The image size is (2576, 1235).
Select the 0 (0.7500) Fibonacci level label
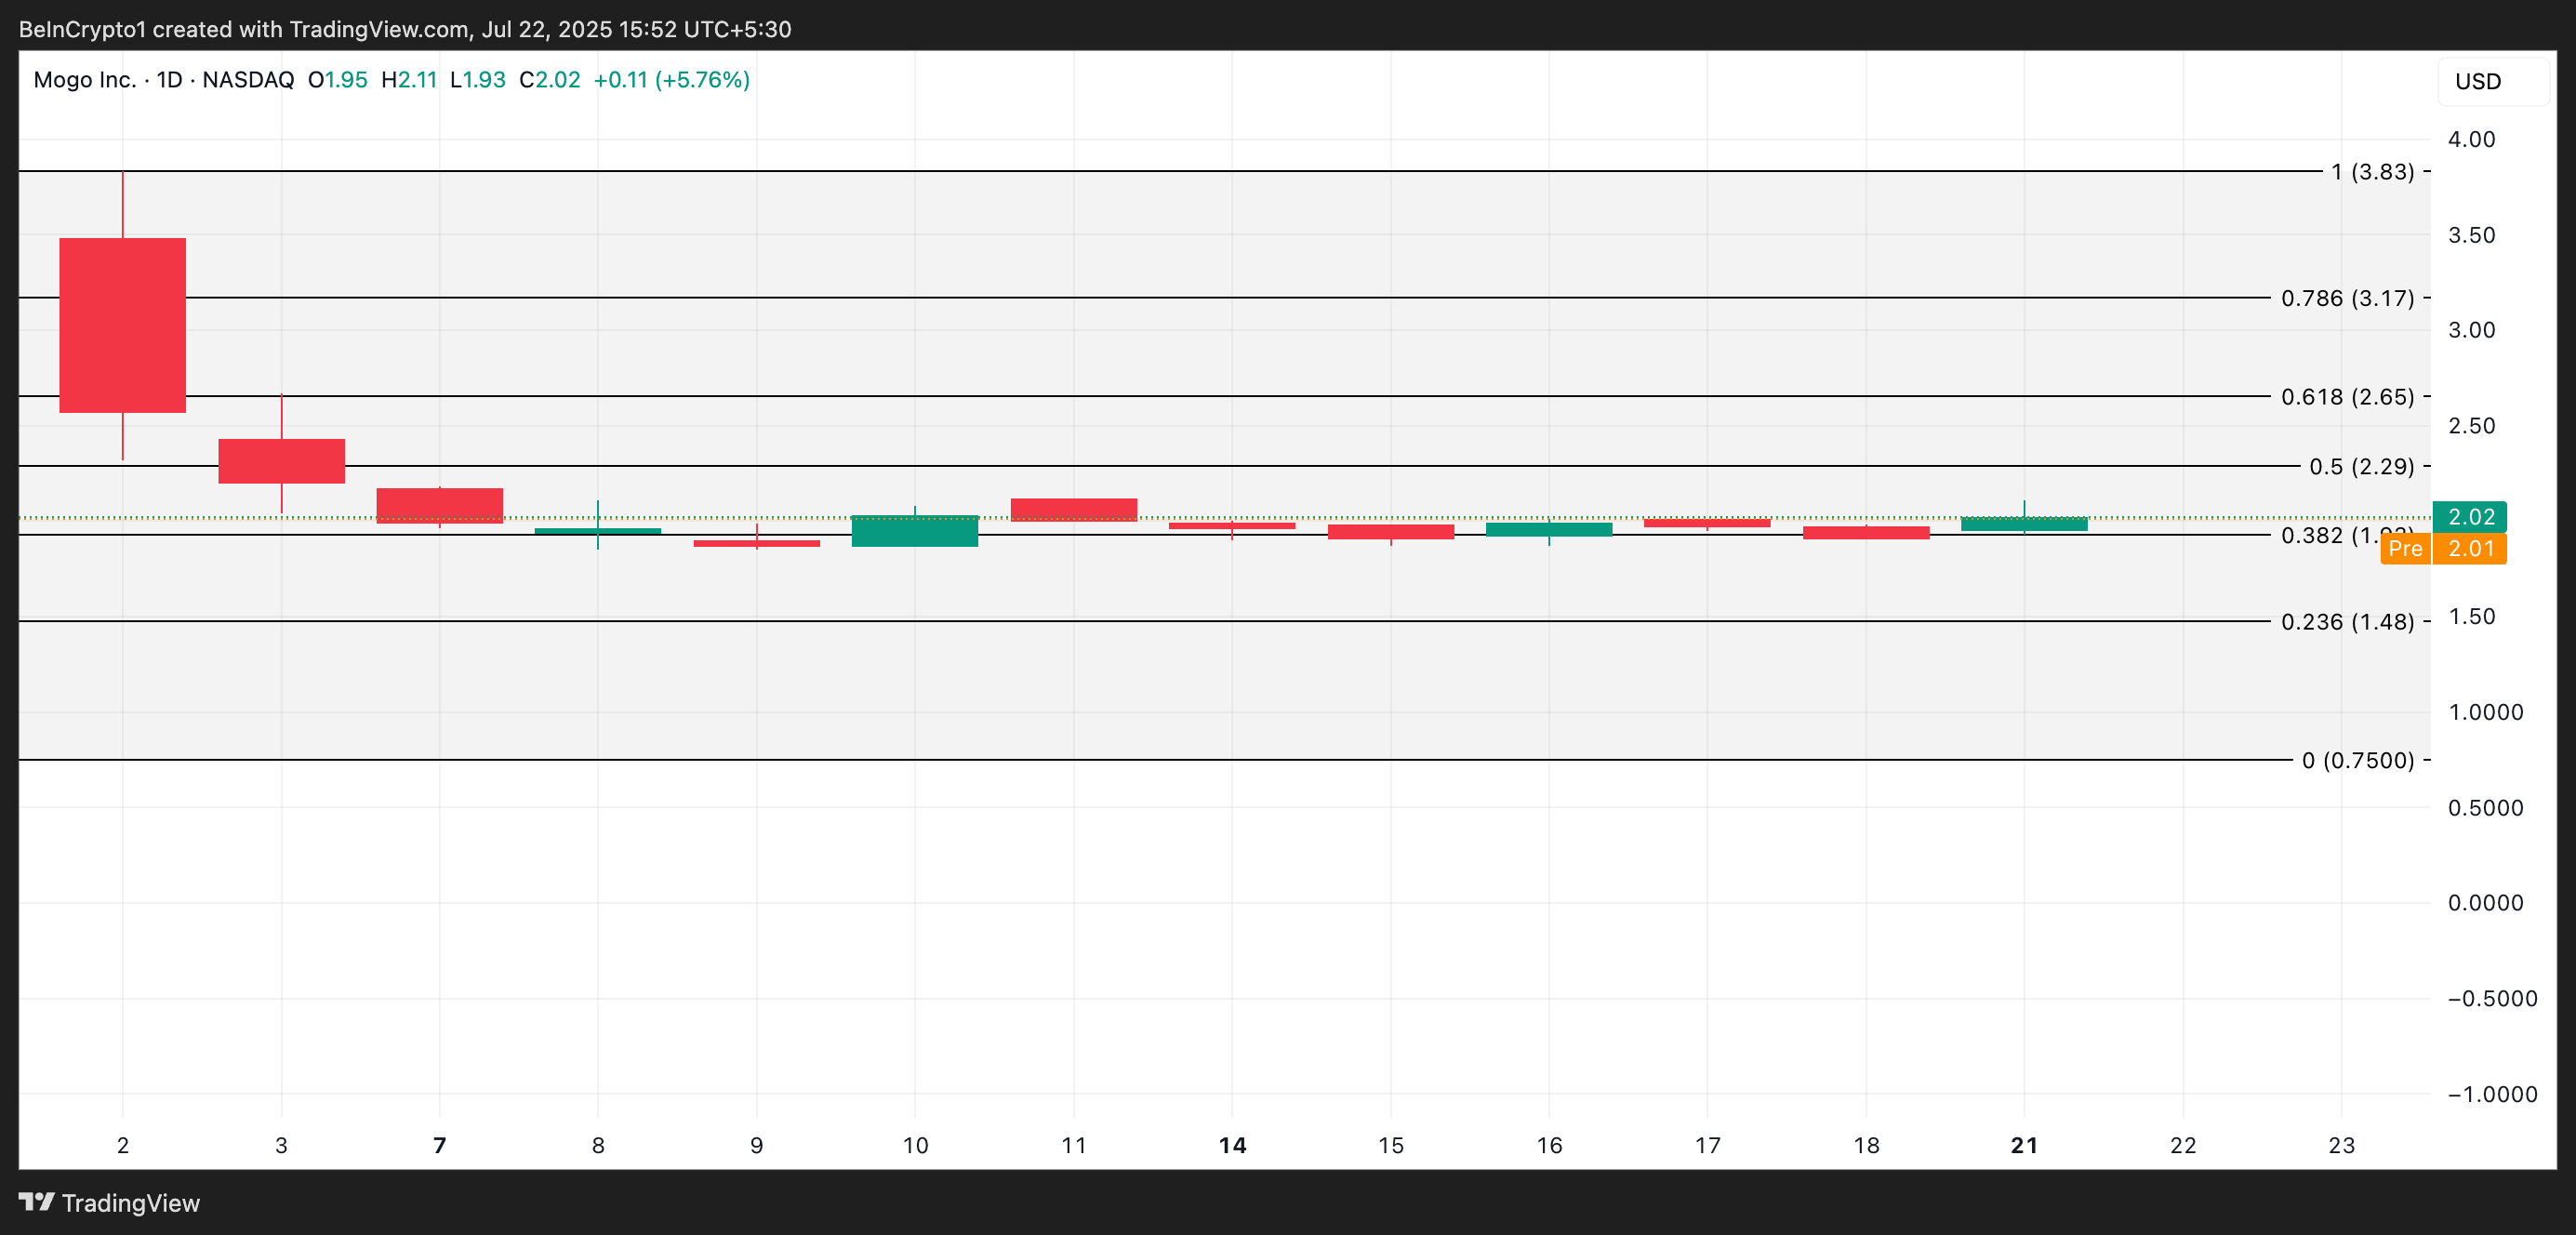pyautogui.click(x=2357, y=760)
